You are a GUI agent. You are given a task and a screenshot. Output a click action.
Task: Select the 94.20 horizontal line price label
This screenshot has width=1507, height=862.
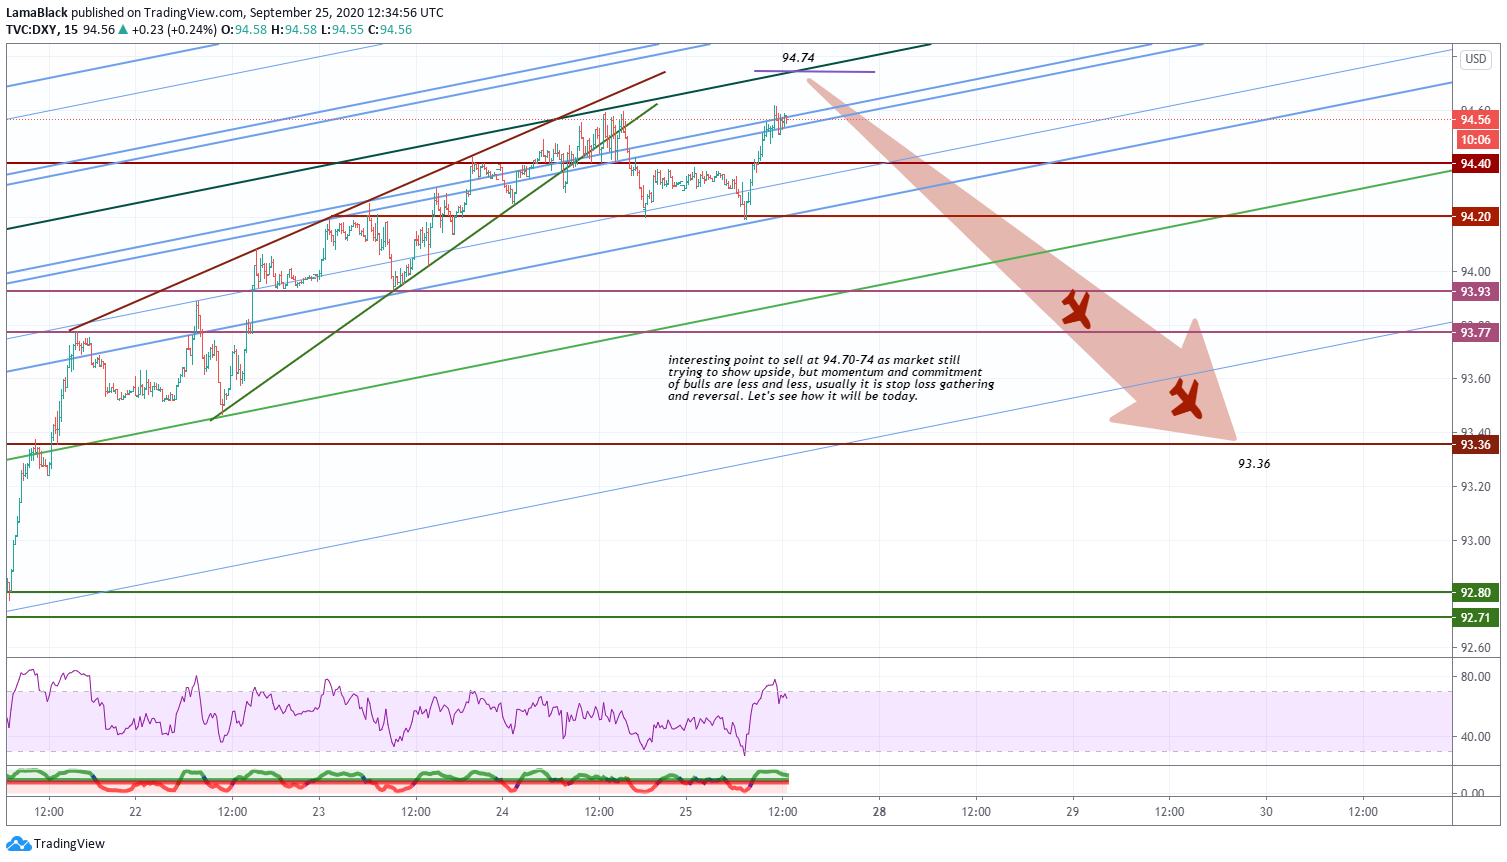(x=1475, y=217)
